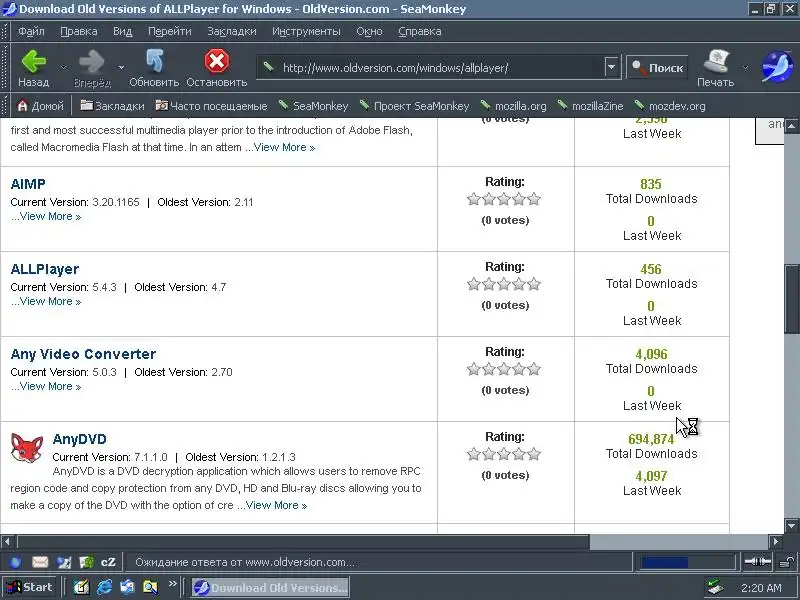Open the mozillaZine bookmark
The height and width of the screenshot is (600, 800).
coord(590,106)
